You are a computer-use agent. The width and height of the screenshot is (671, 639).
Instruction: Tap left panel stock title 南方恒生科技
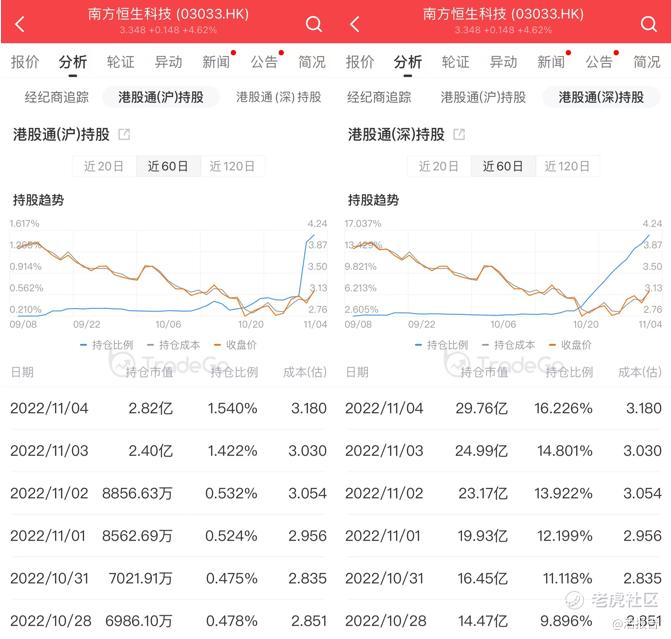click(168, 14)
